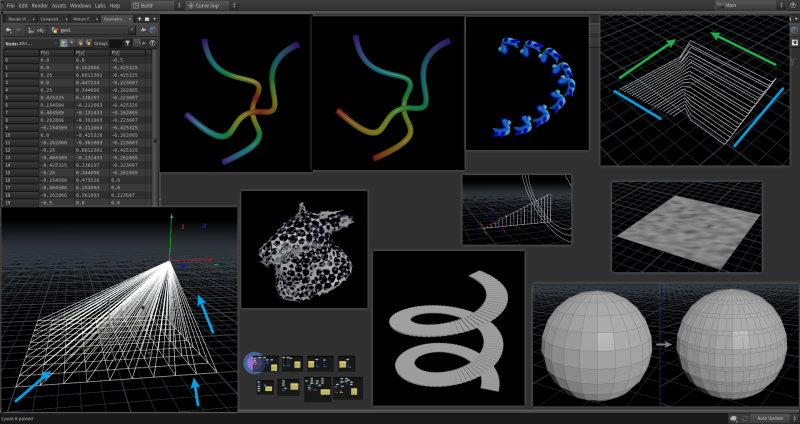Open the Labs menu

[100, 6]
